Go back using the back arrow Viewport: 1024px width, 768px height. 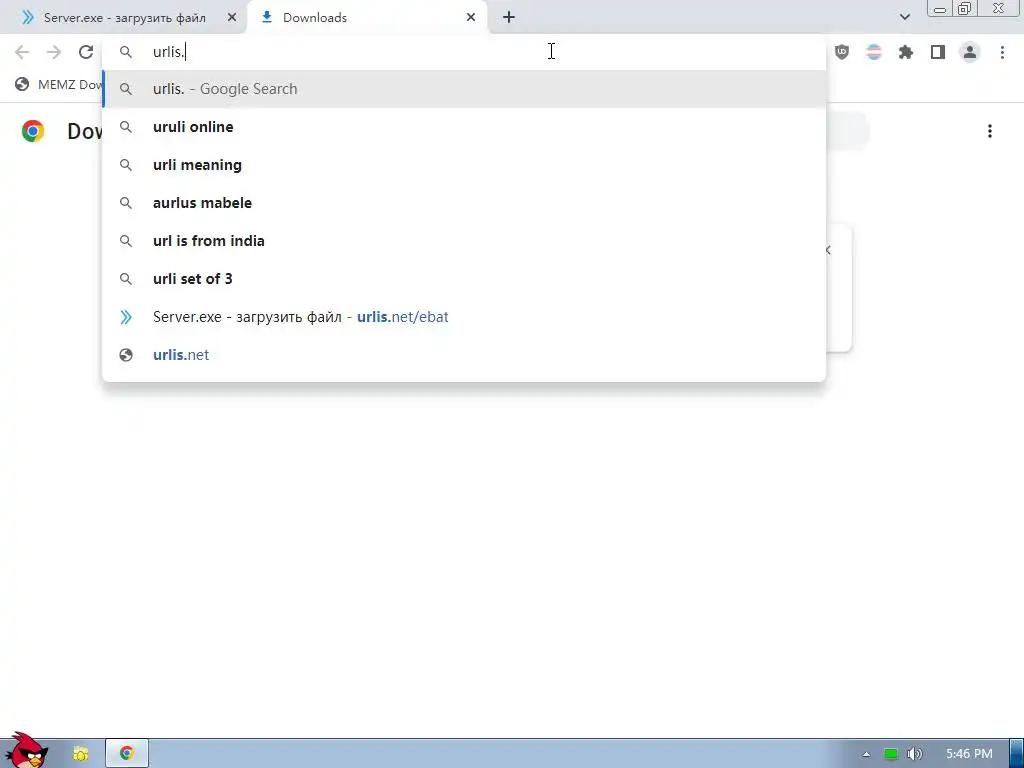click(x=22, y=52)
